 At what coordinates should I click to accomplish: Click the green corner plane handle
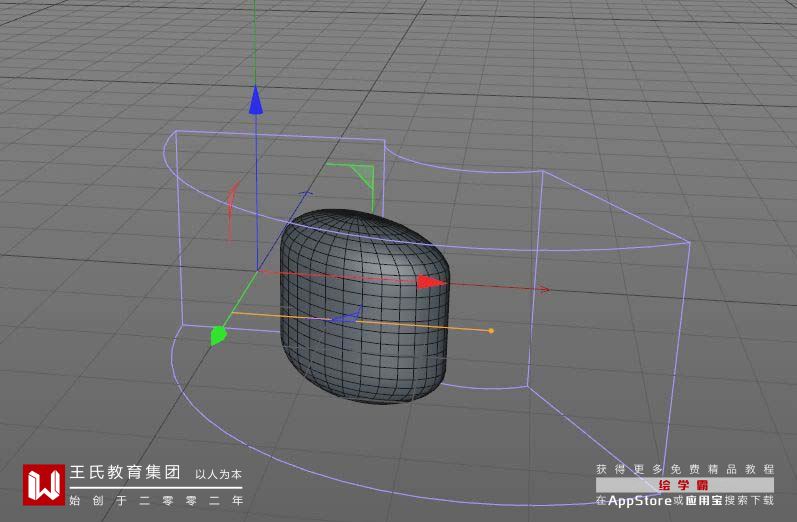tap(363, 176)
